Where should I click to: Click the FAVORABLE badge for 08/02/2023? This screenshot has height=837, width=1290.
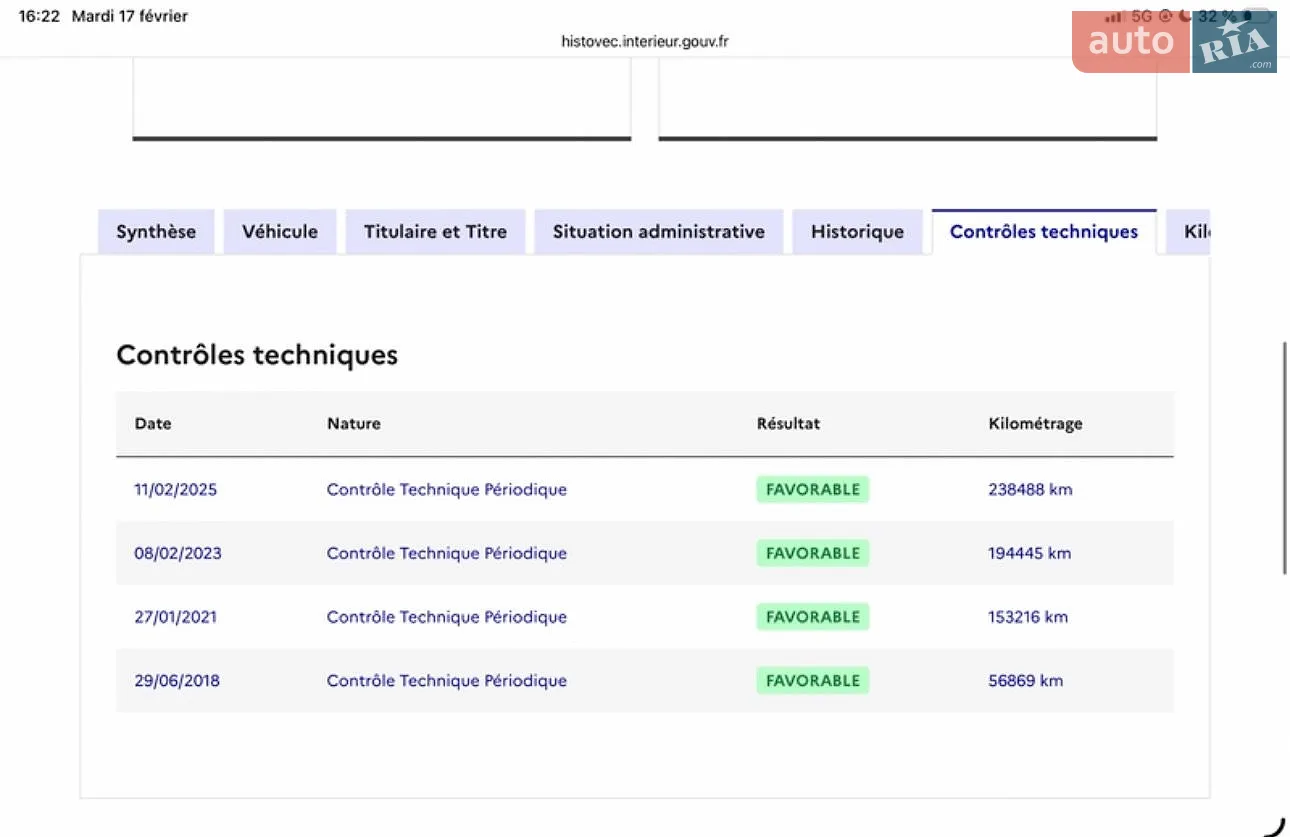[813, 553]
